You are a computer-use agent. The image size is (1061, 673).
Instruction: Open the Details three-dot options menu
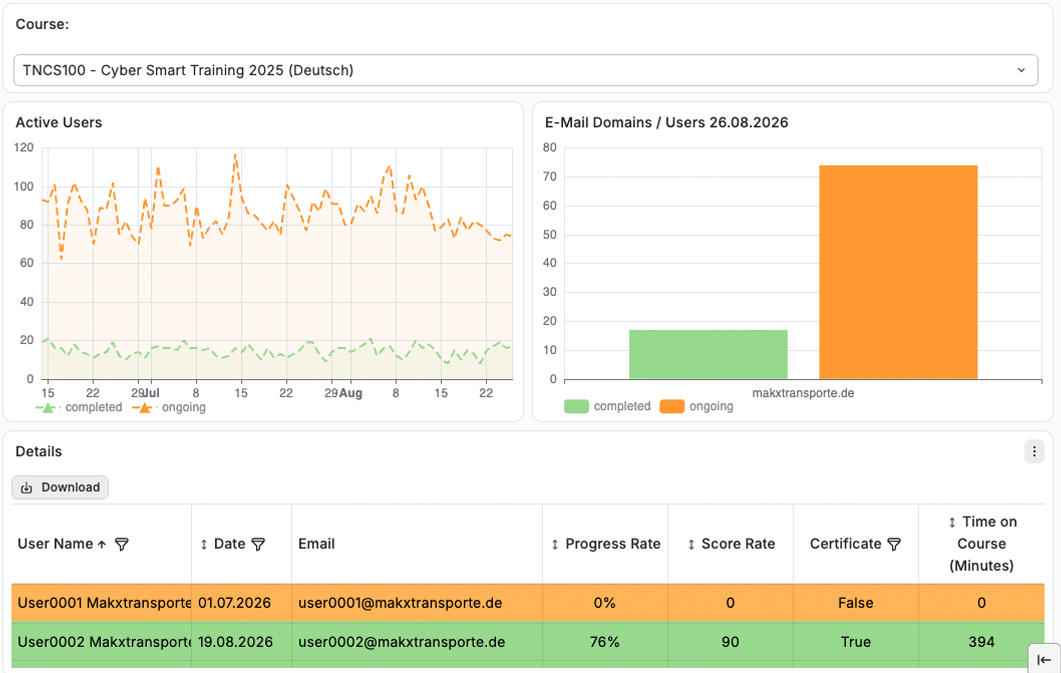pos(1034,451)
